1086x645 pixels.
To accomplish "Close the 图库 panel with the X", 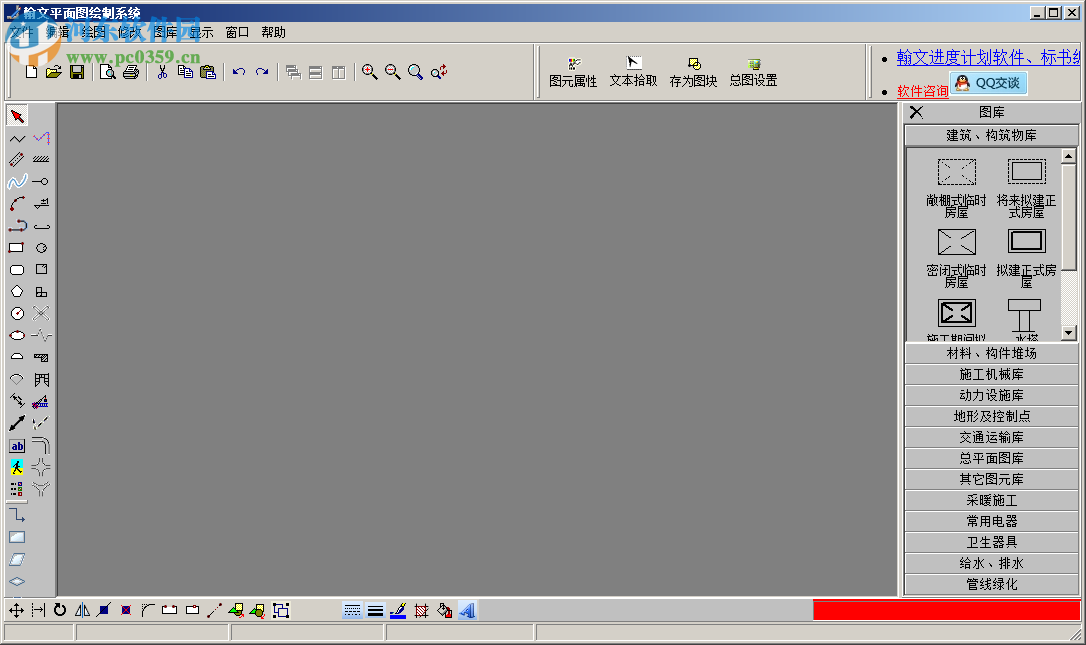I will point(916,112).
